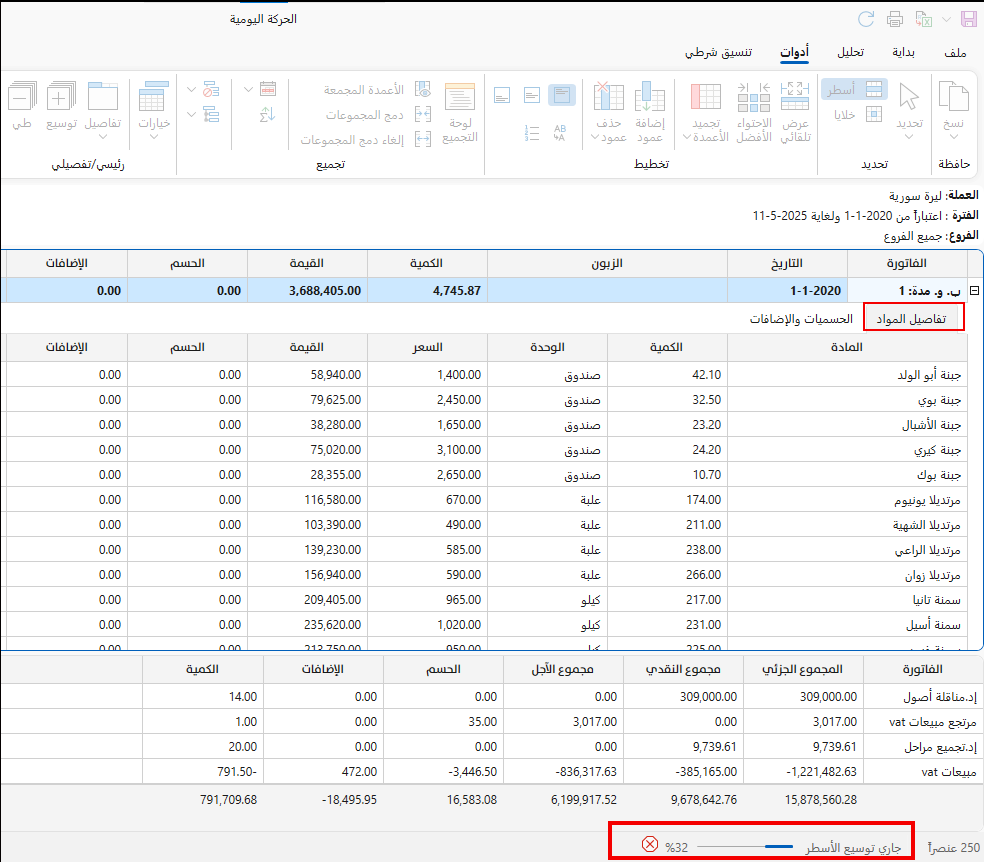Viewport: 984px width, 862px height.
Task: Collapse the ب. و. مدة: 1 invoice row
Action: [x=974, y=290]
